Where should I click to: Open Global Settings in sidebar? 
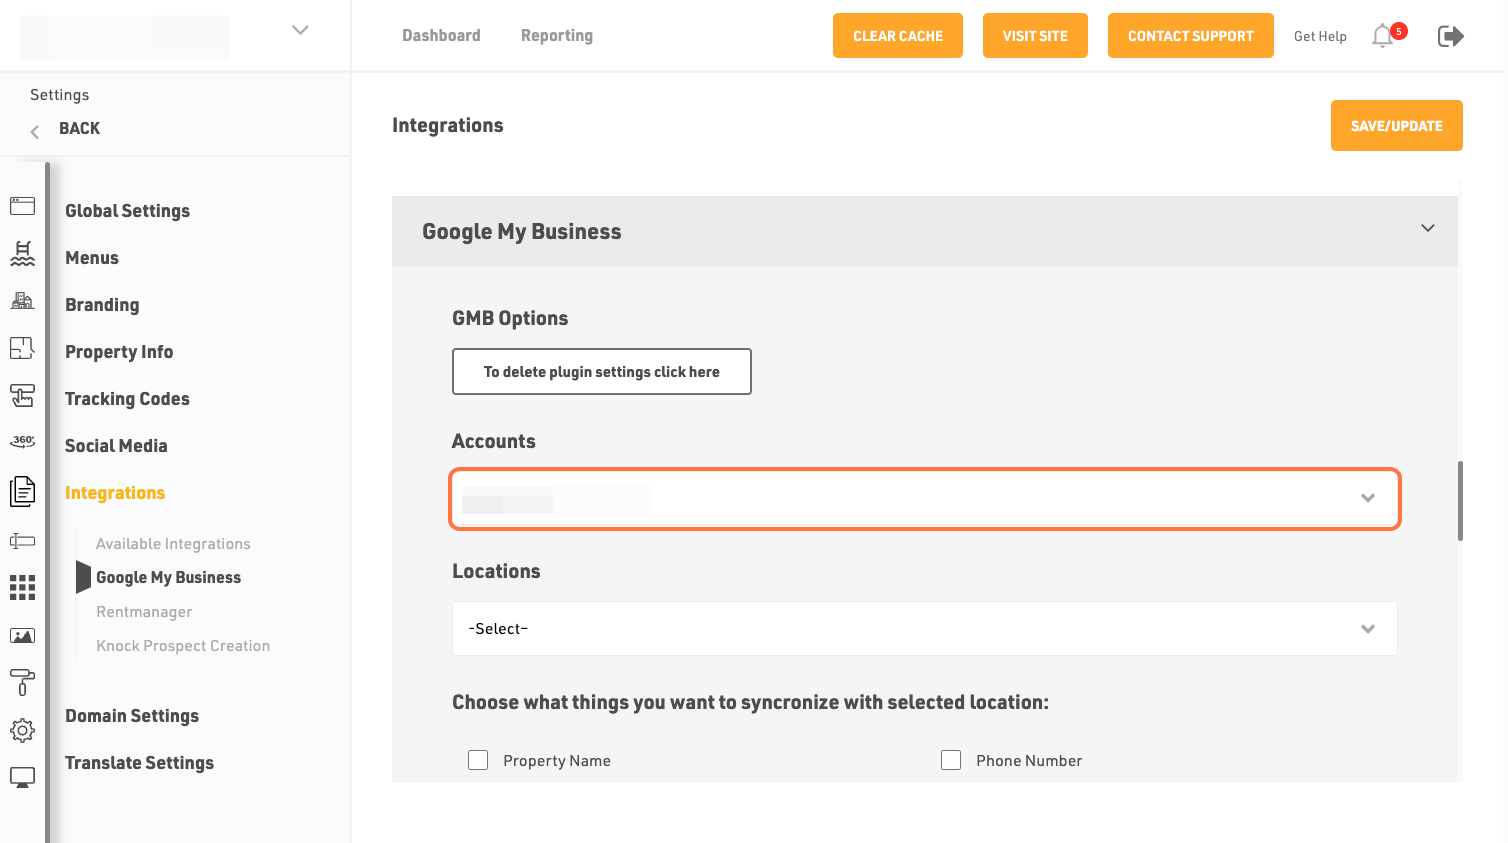tap(127, 211)
